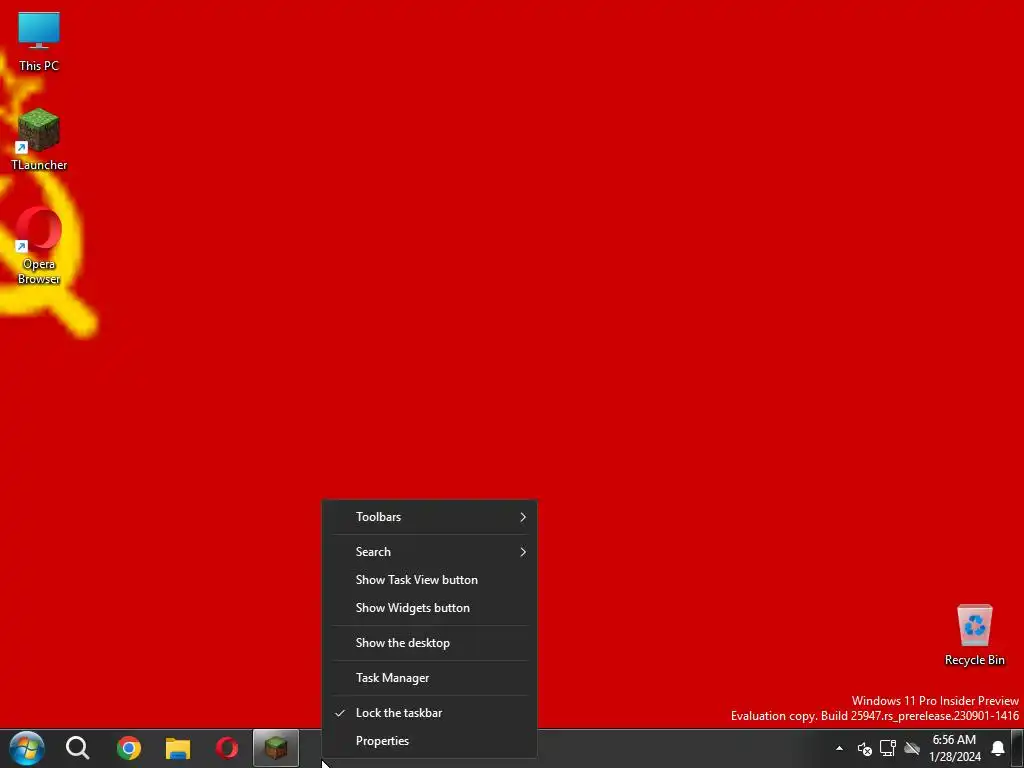Open the notifications bell icon

tap(997, 748)
